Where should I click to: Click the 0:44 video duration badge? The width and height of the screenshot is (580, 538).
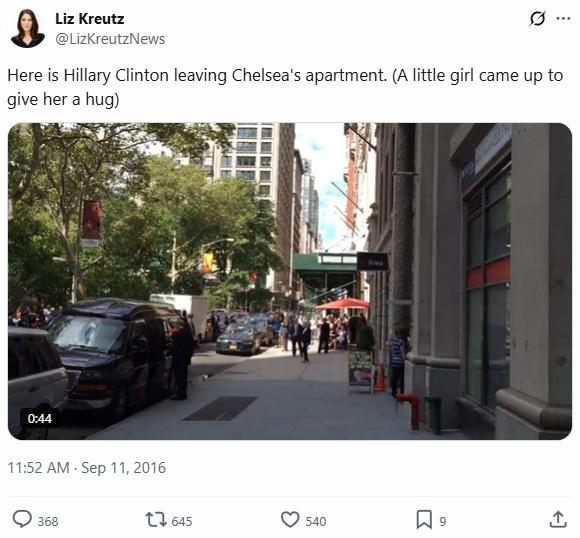(x=40, y=418)
